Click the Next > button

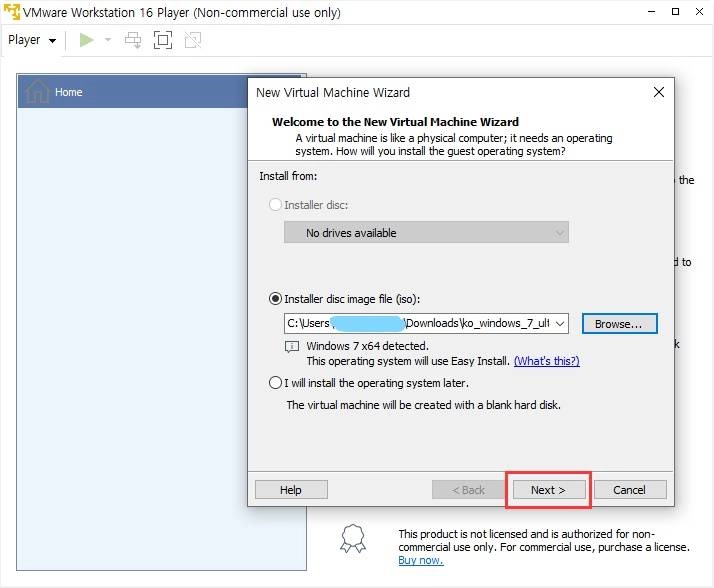[x=549, y=490]
